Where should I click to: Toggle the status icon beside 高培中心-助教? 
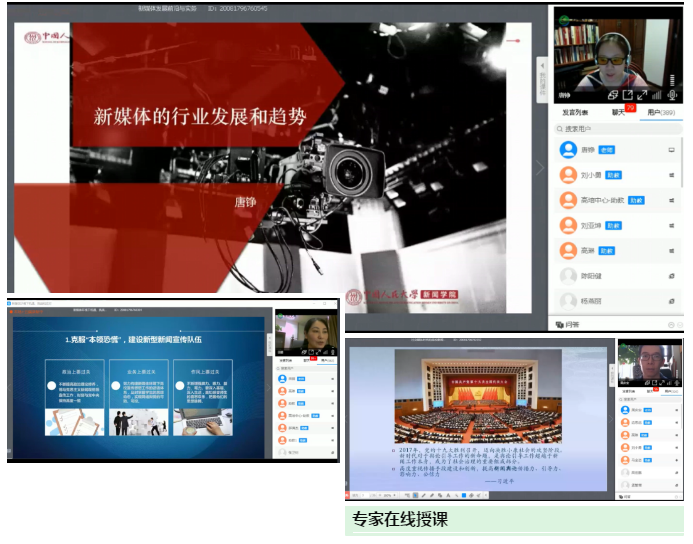(x=671, y=200)
